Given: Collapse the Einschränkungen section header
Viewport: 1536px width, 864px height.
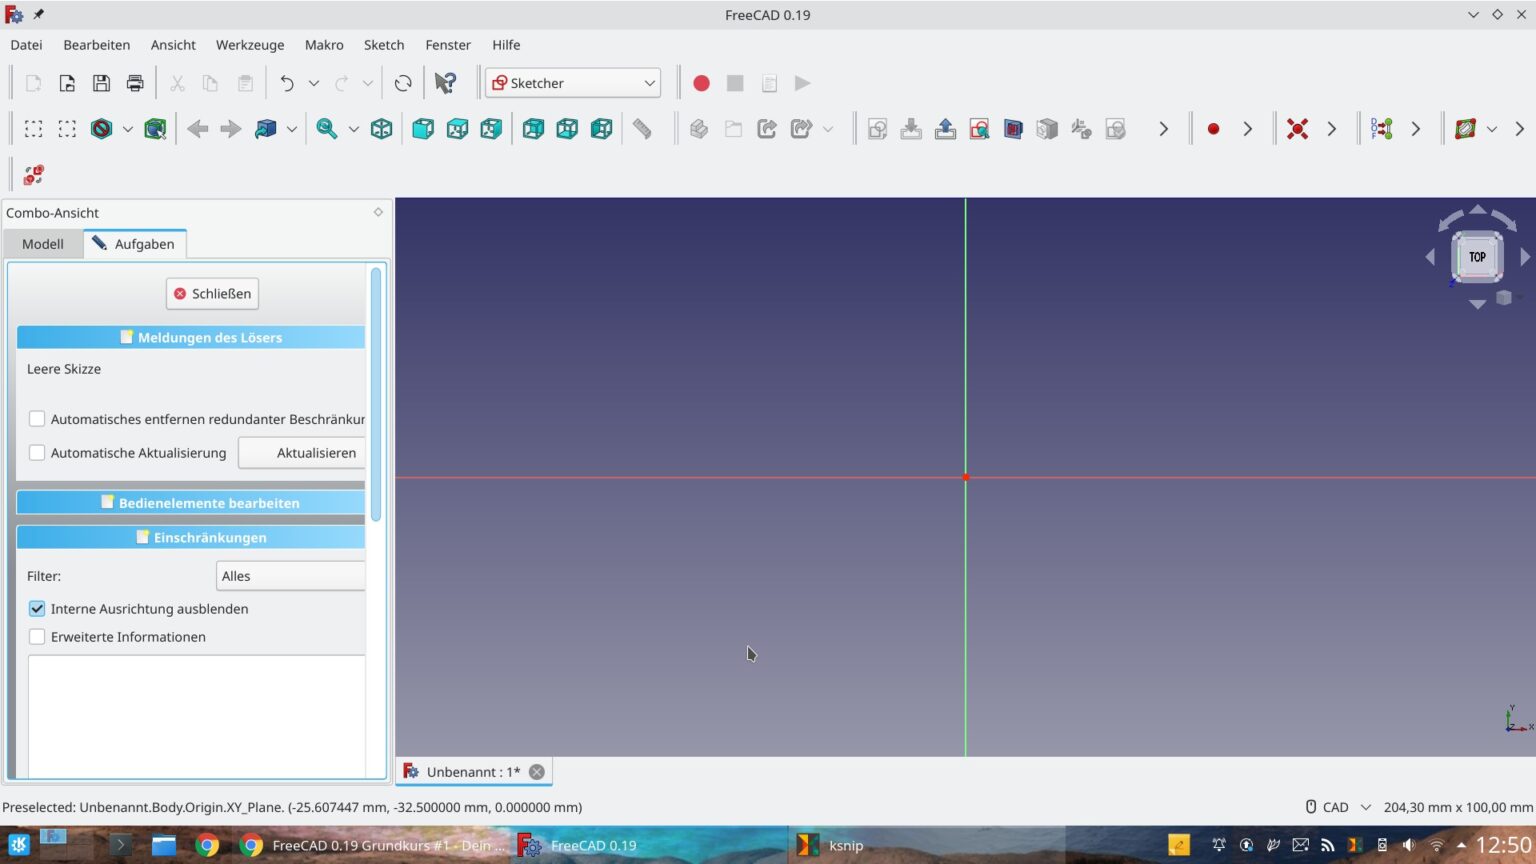Looking at the screenshot, I should (x=191, y=537).
